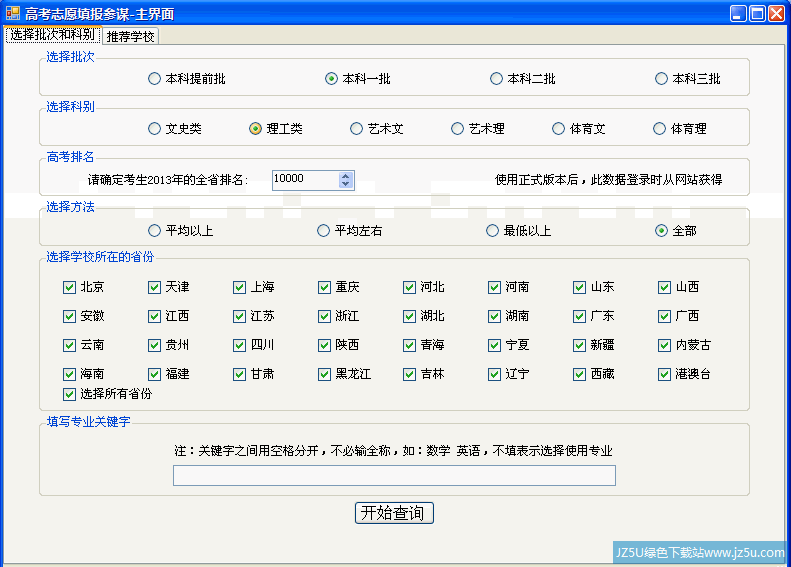Toggle the 青海 checkbox
The height and width of the screenshot is (567, 791).
coord(409,346)
